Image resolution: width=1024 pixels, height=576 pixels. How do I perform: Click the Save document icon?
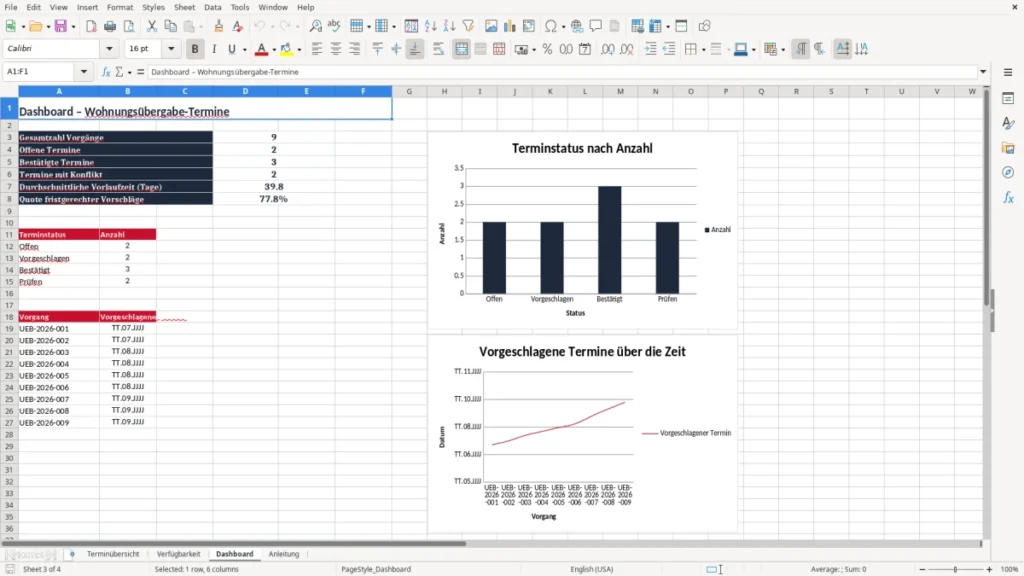(60, 26)
